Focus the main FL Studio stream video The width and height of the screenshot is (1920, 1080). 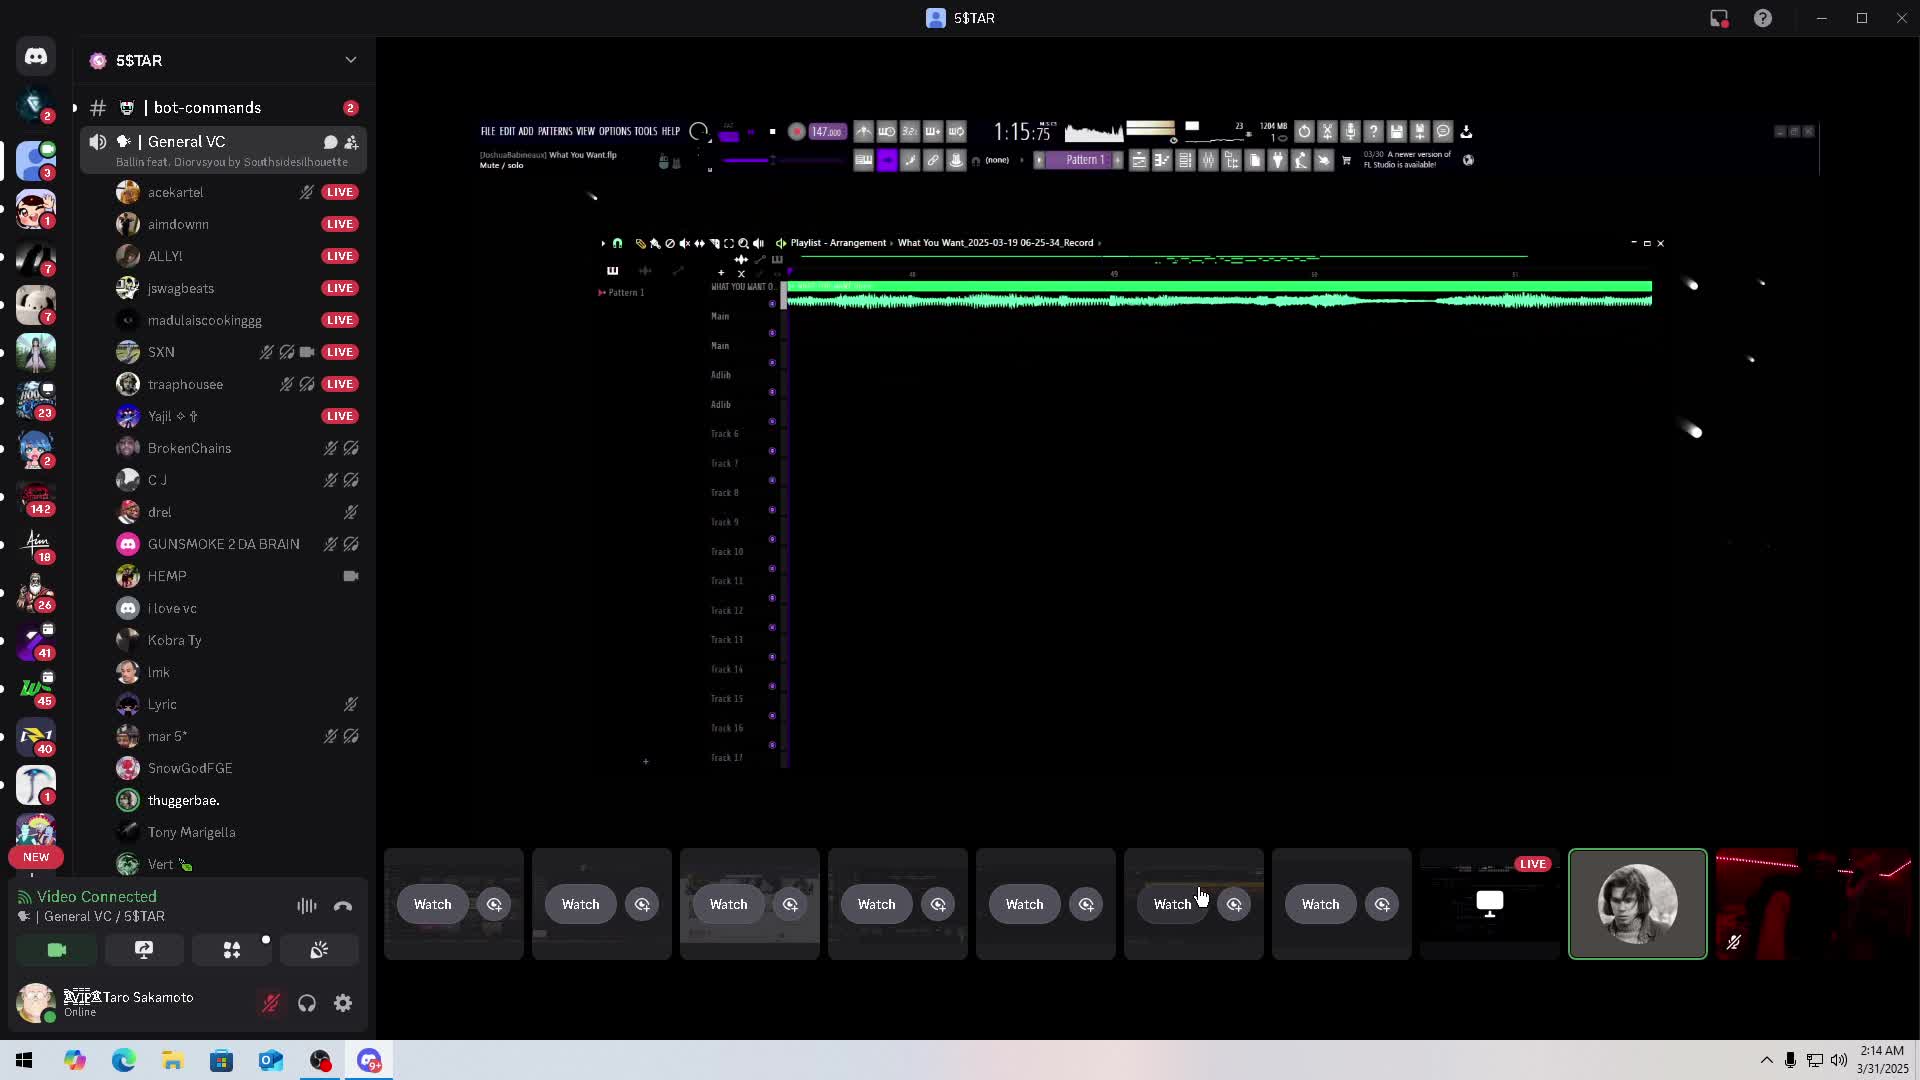coord(1147,445)
